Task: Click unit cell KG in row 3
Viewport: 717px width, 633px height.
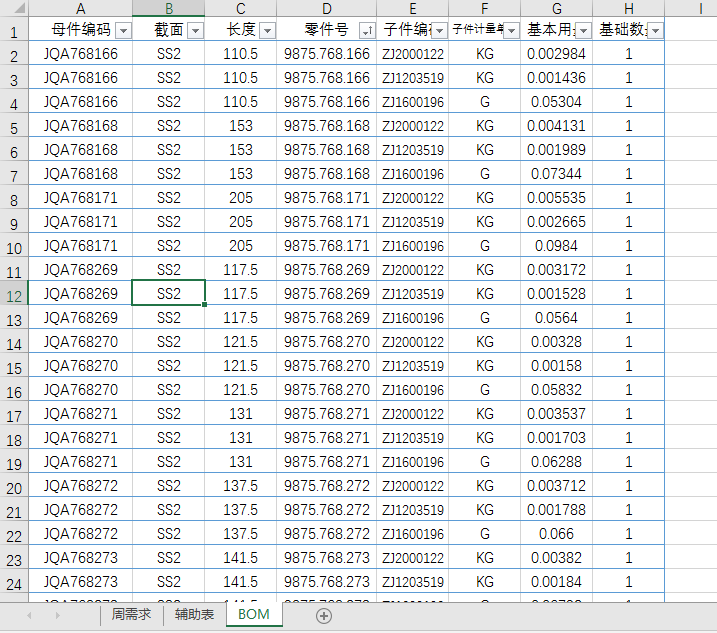Action: (485, 78)
